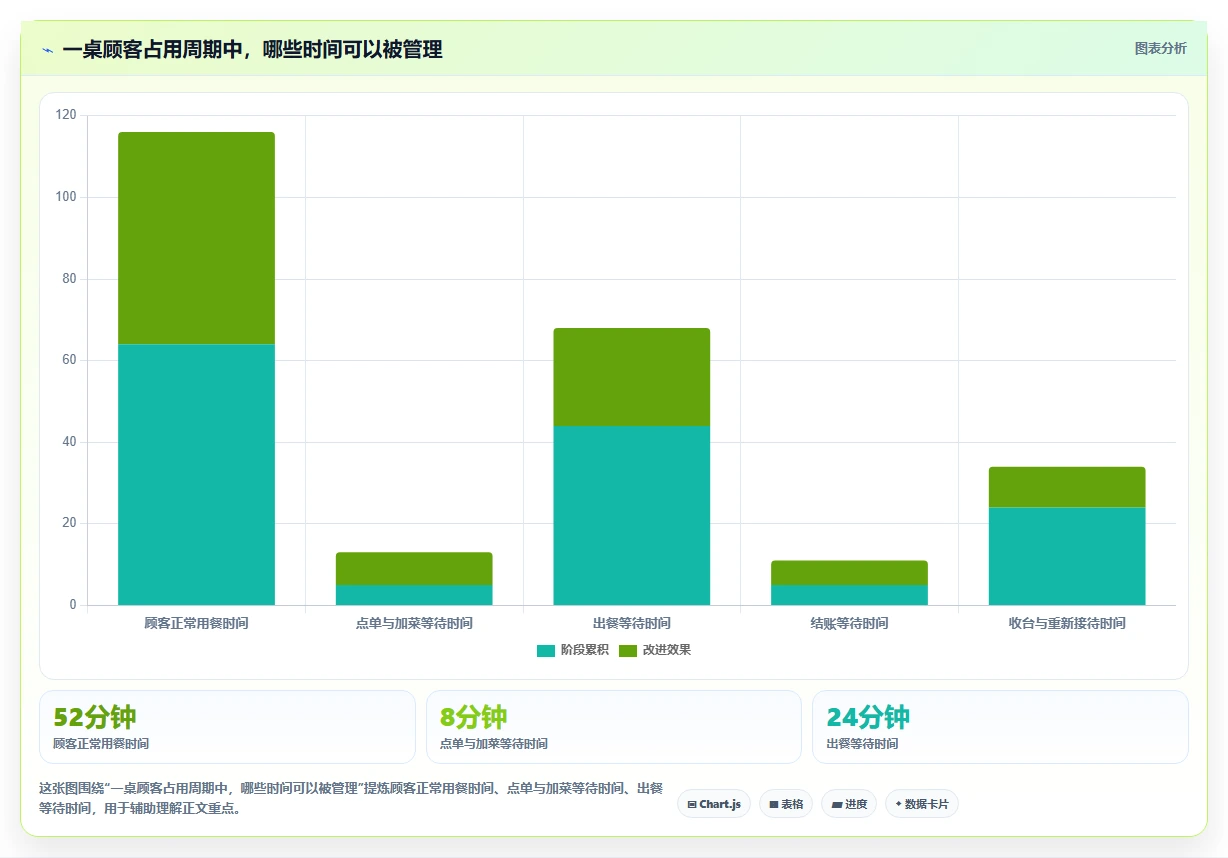The width and height of the screenshot is (1228, 858).
Task: Click the x-axis label 收台与重新接待时间
Action: click(1067, 623)
